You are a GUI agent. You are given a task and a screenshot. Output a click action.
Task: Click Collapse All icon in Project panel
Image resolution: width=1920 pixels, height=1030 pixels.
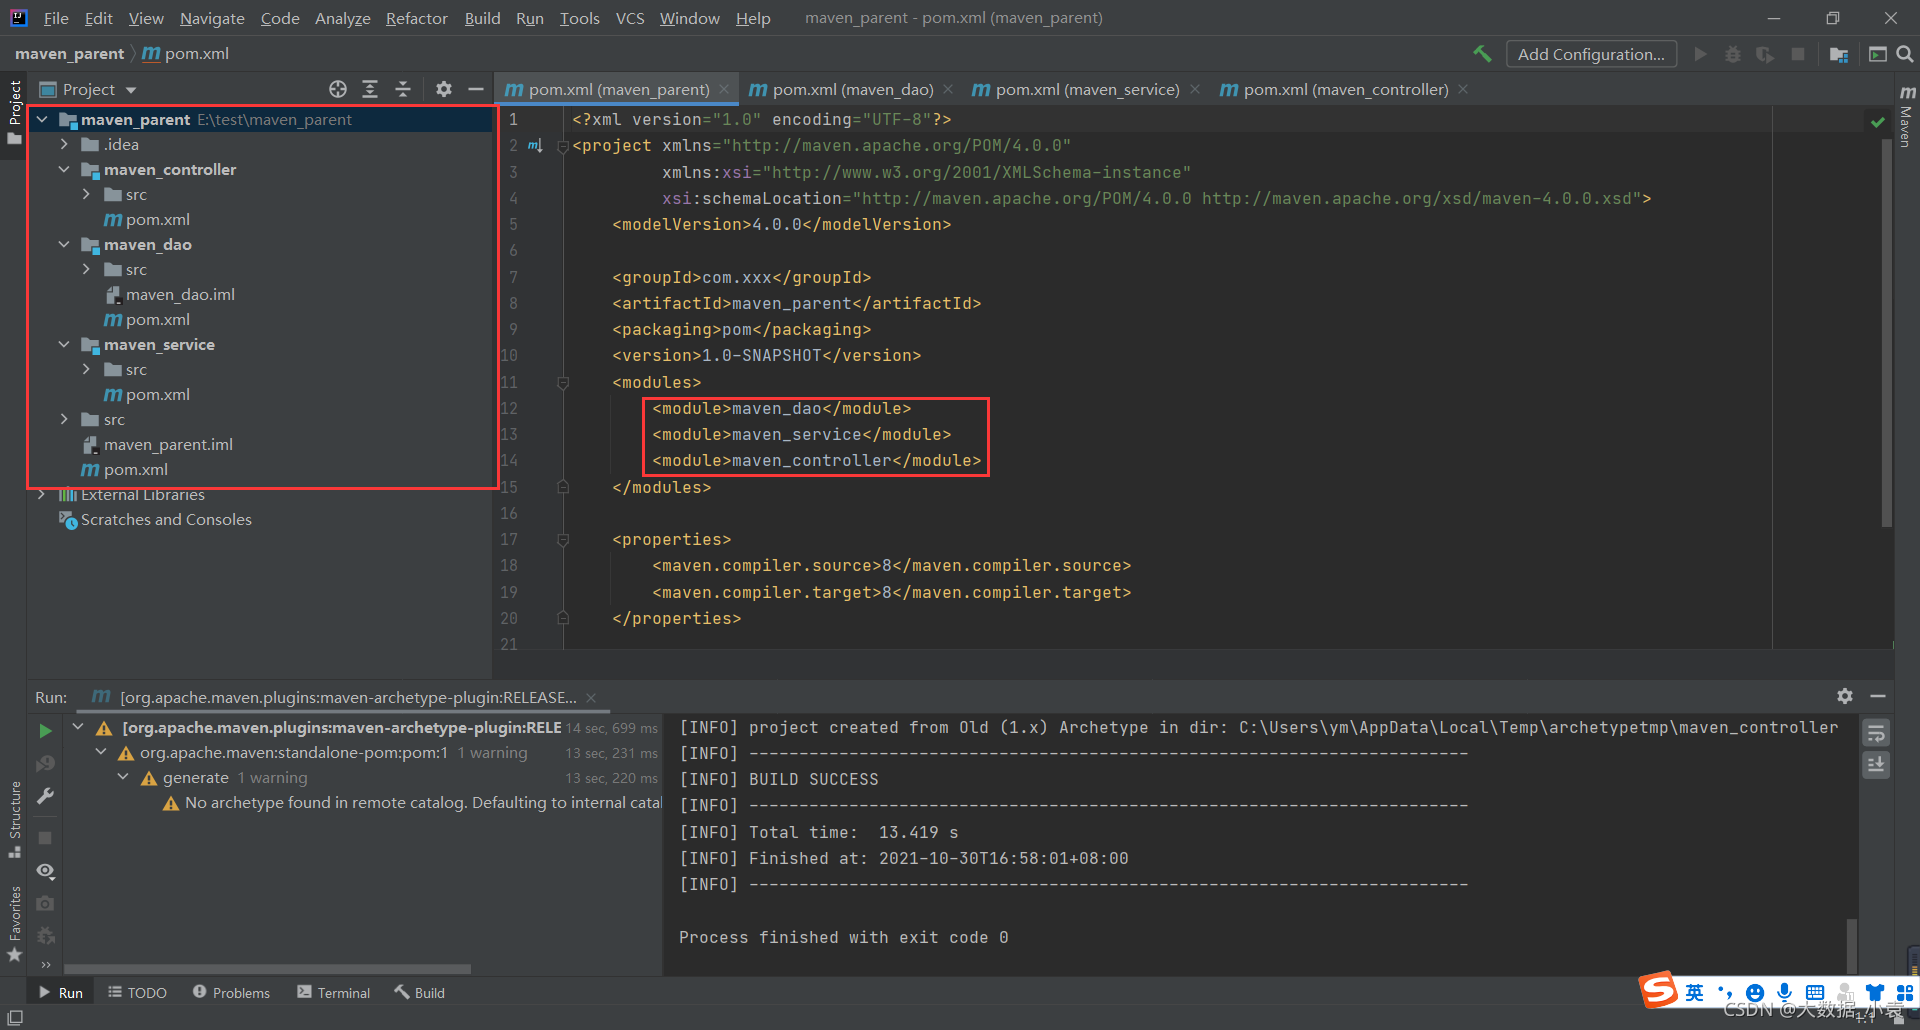(x=403, y=89)
